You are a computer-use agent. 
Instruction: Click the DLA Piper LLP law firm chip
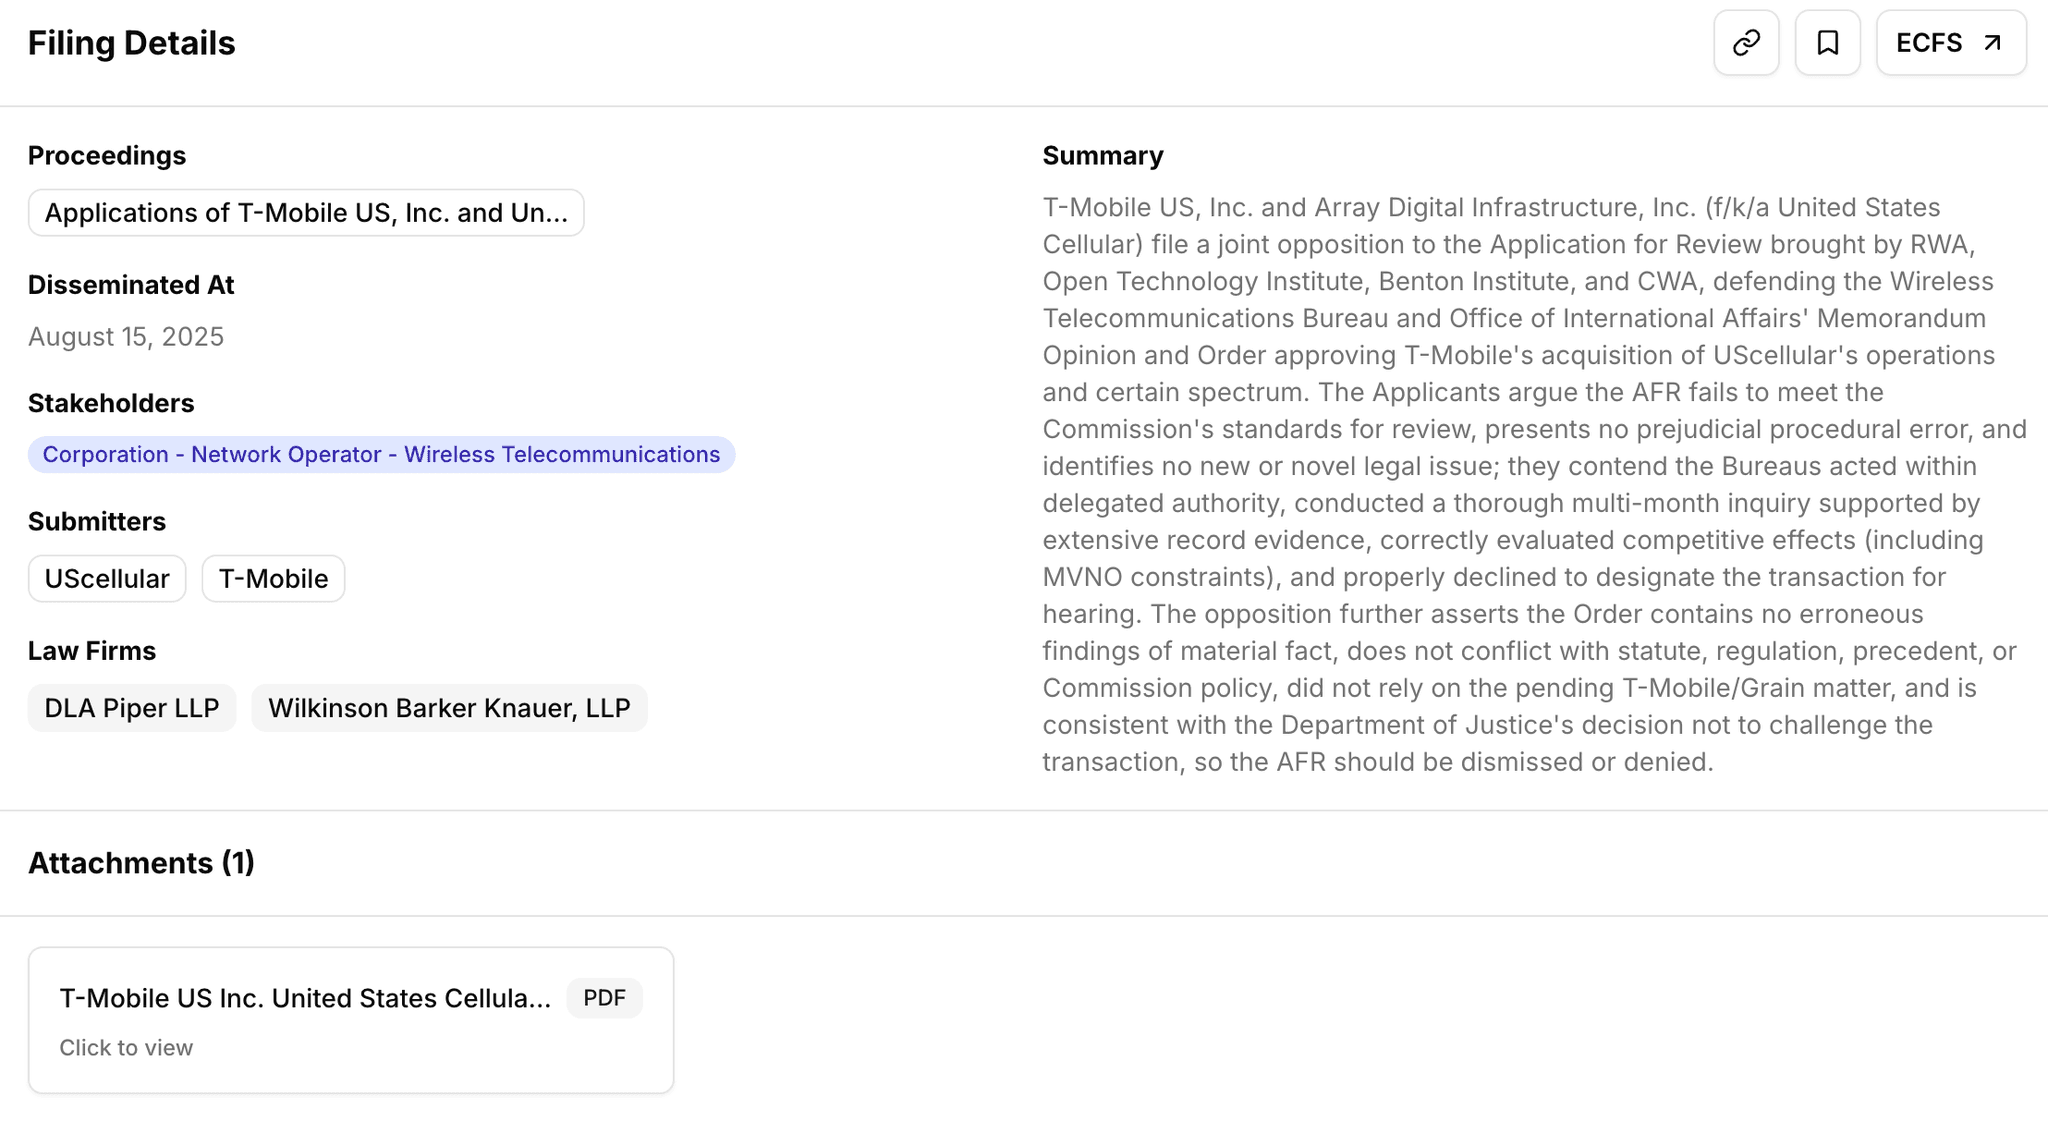pyautogui.click(x=131, y=708)
